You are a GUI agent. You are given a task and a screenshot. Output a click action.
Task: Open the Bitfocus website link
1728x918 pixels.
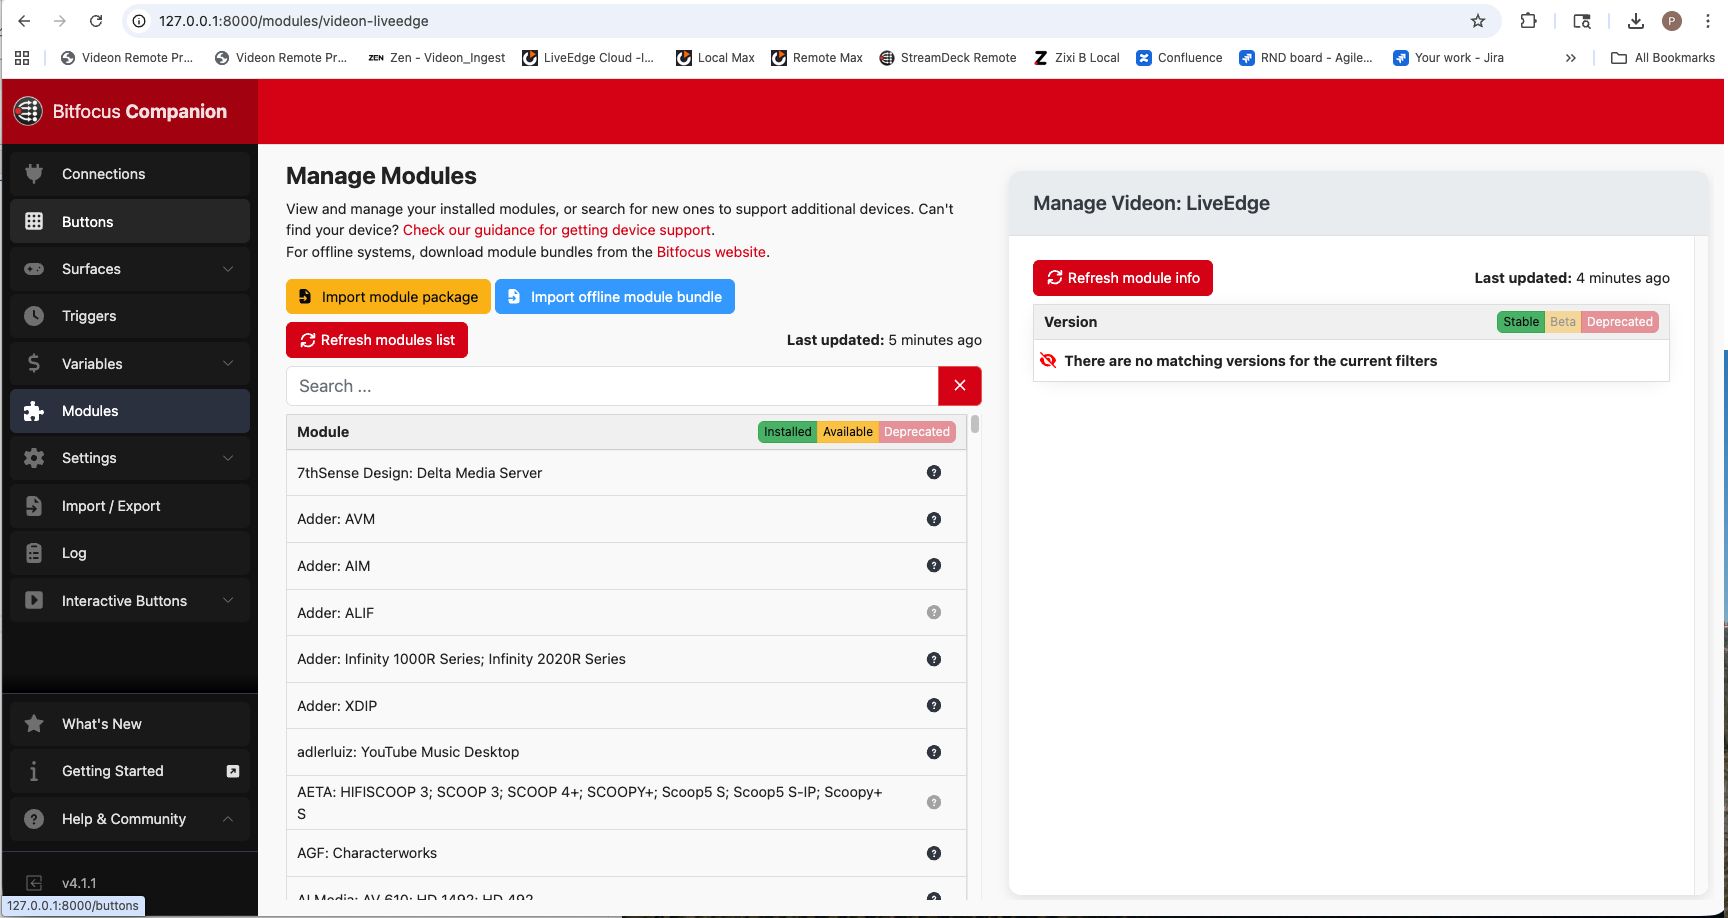(711, 252)
